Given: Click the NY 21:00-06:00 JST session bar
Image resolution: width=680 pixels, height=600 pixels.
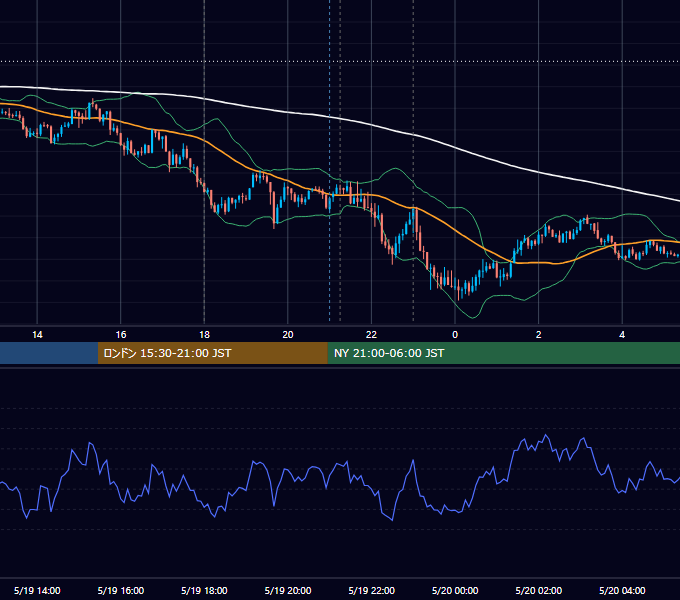Looking at the screenshot, I should click(x=503, y=353).
